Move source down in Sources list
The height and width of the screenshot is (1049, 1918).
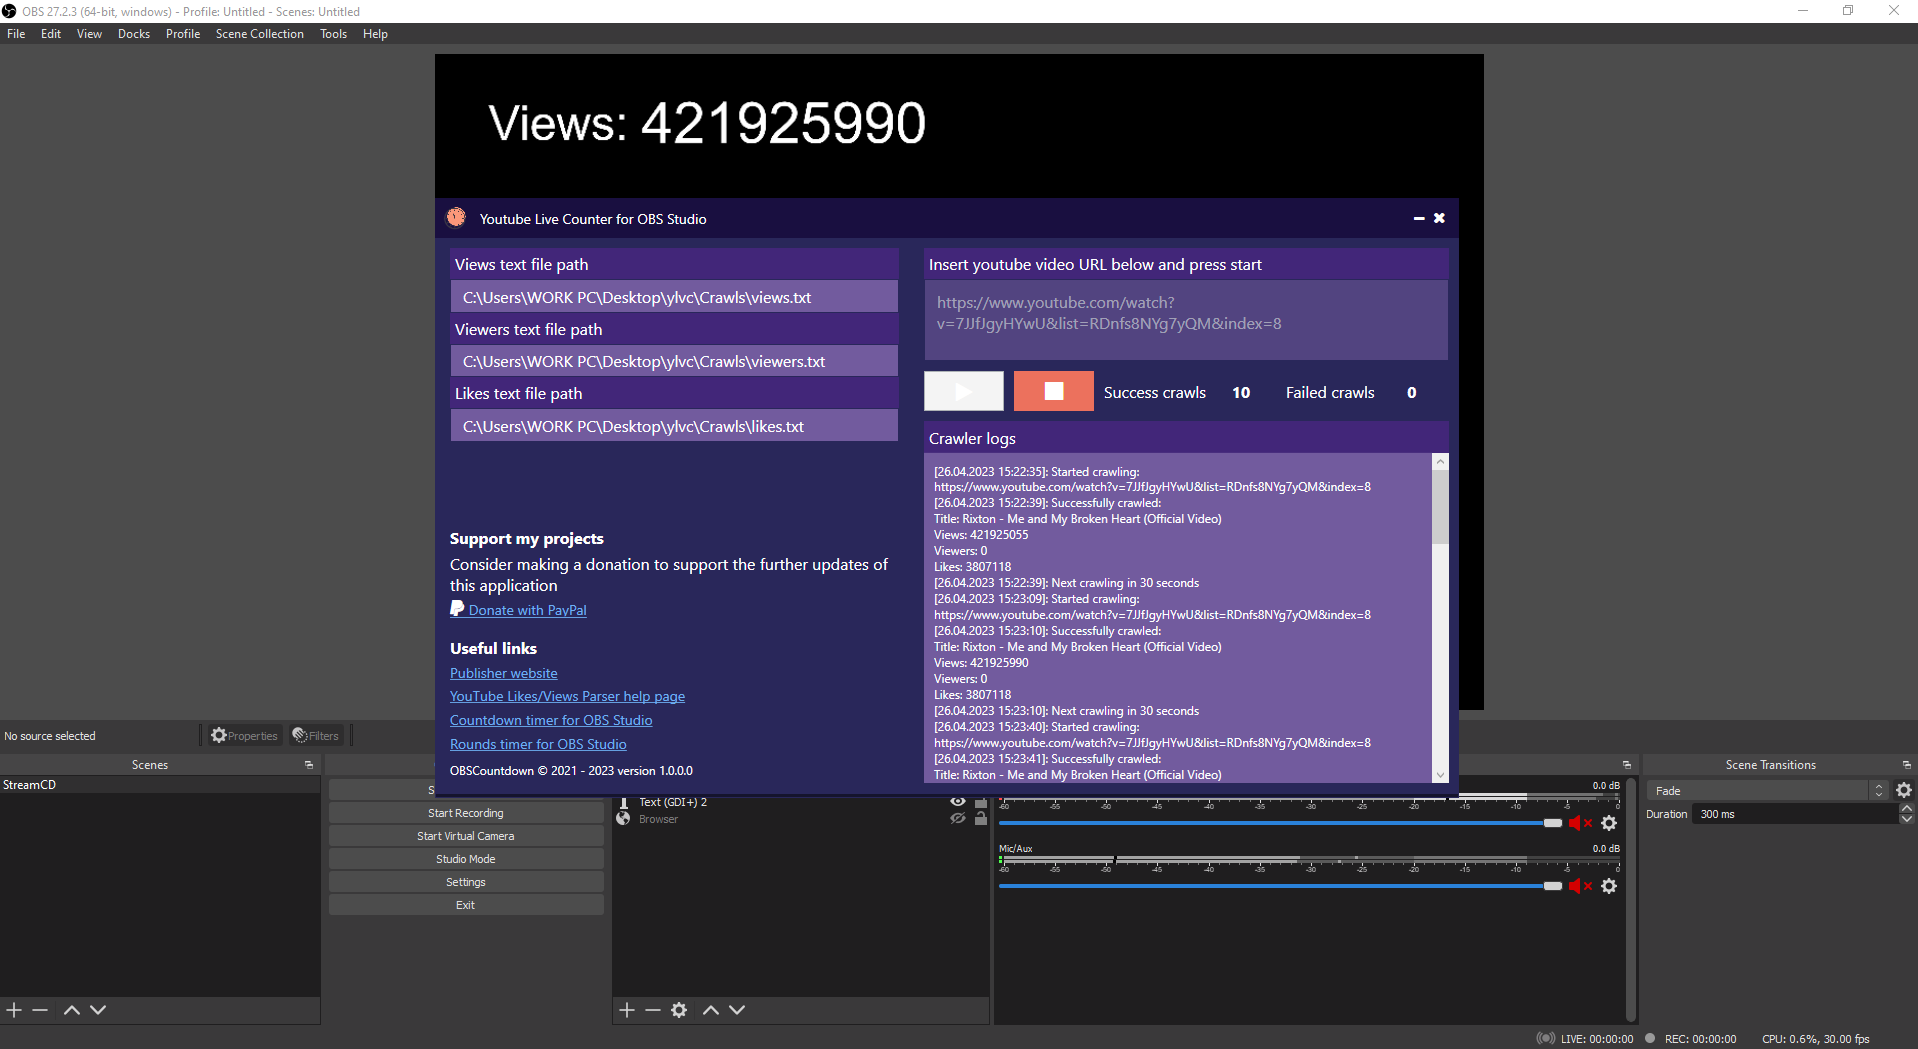click(737, 1010)
